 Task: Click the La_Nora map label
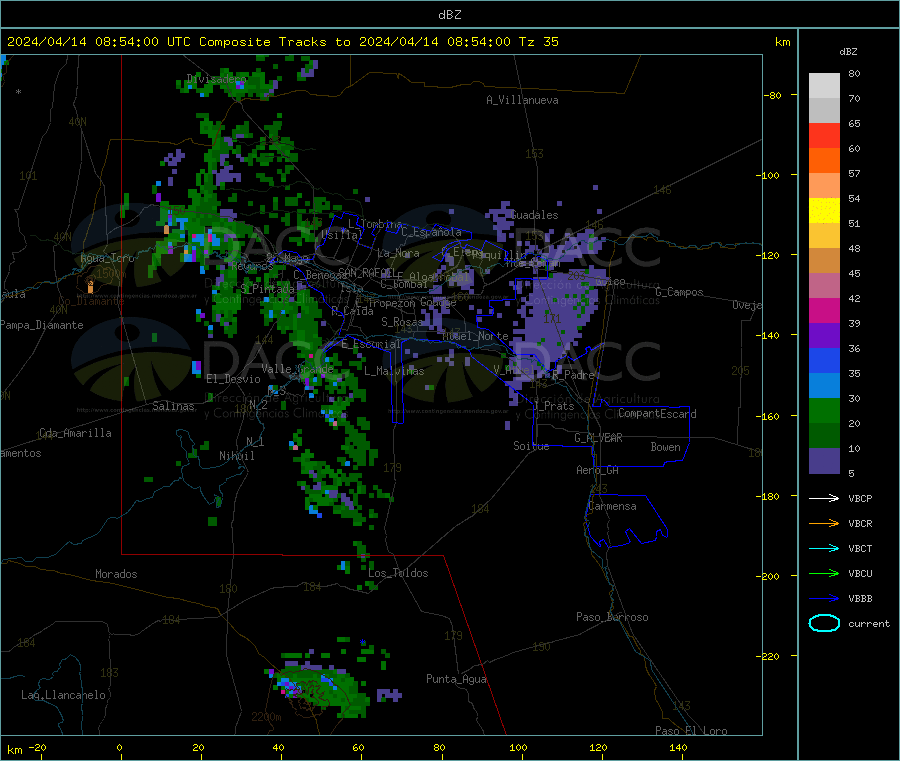[x=398, y=253]
